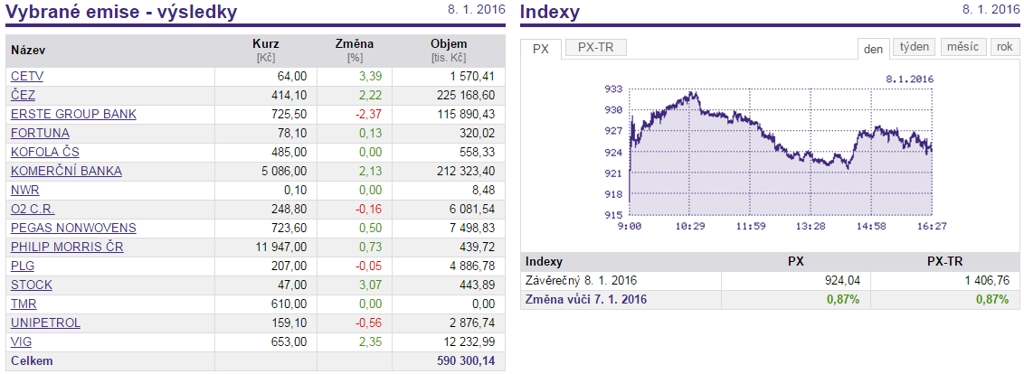Select the UNIPETROL link
This screenshot has width=1024, height=374.
coord(46,323)
